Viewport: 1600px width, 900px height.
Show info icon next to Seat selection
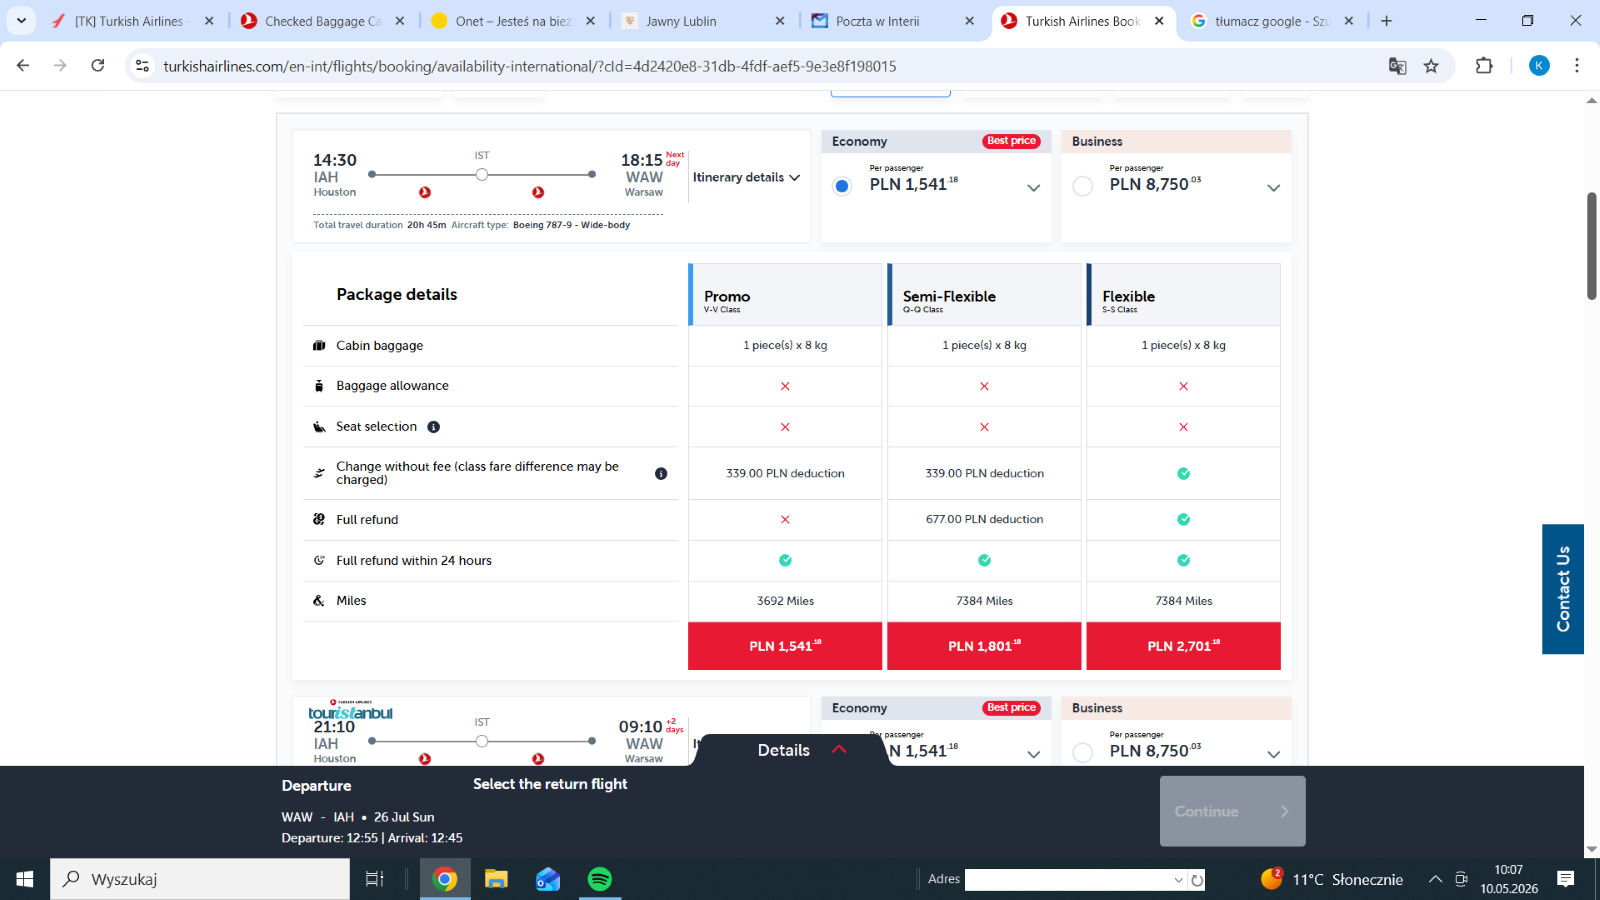(x=433, y=427)
